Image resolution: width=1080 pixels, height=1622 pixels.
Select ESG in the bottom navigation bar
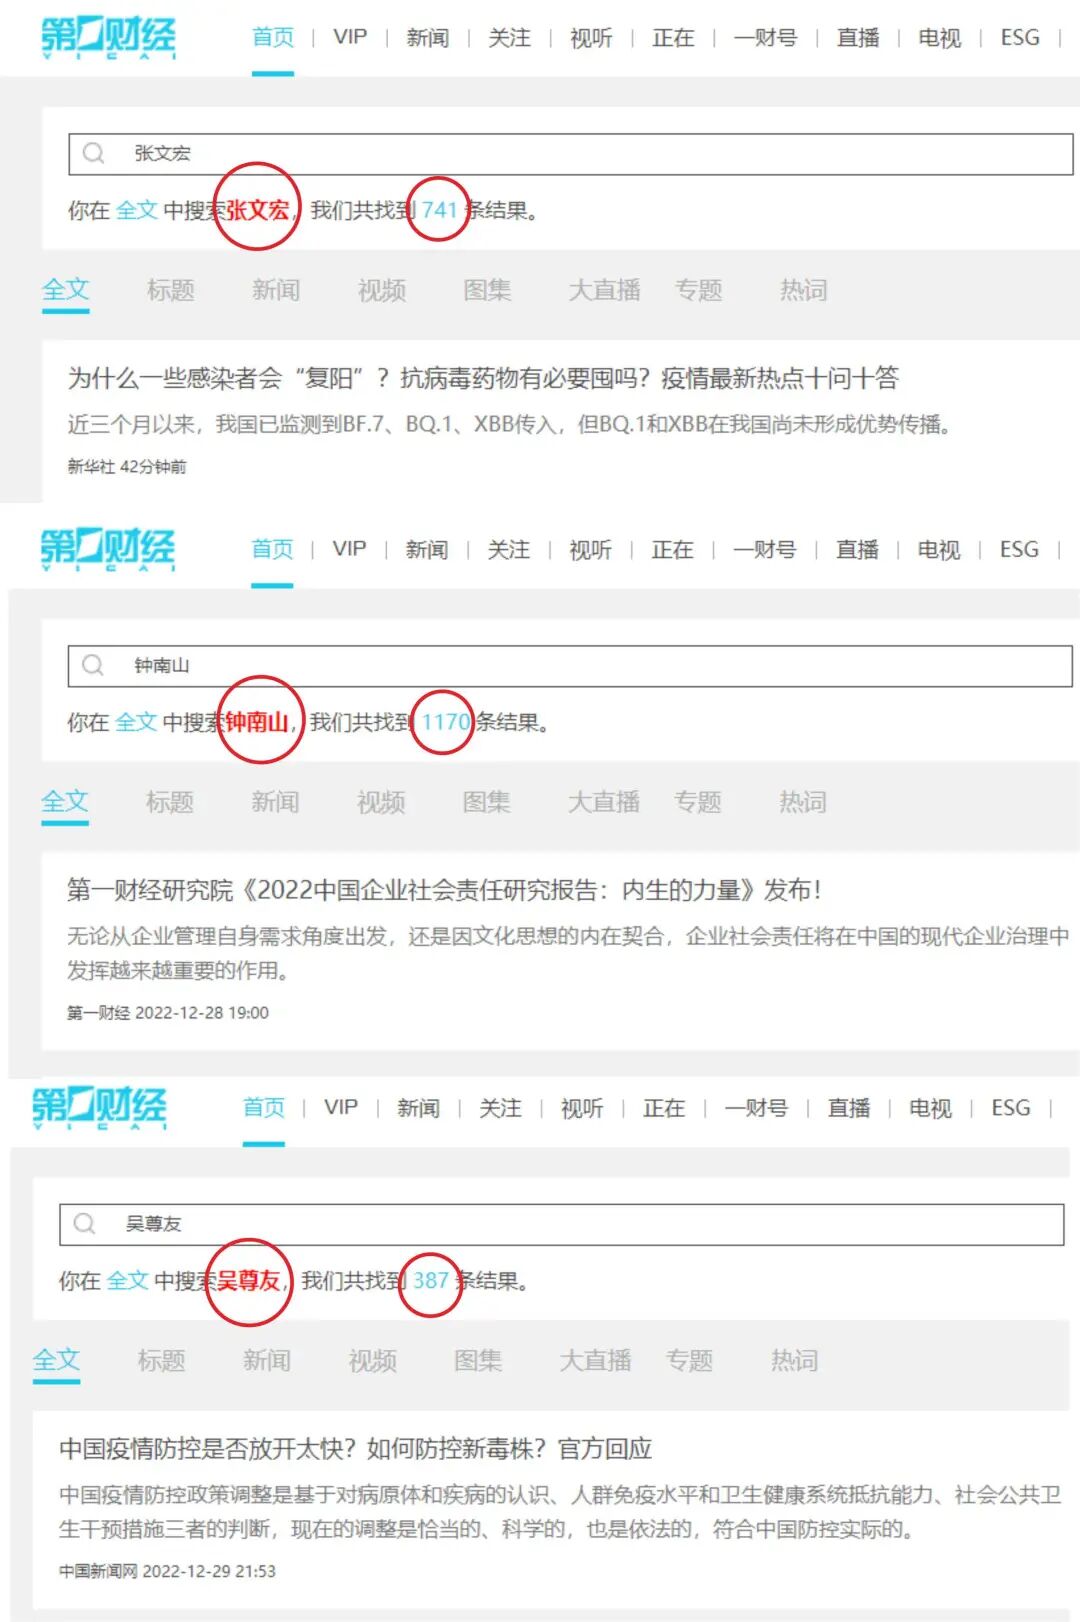click(x=1011, y=1108)
